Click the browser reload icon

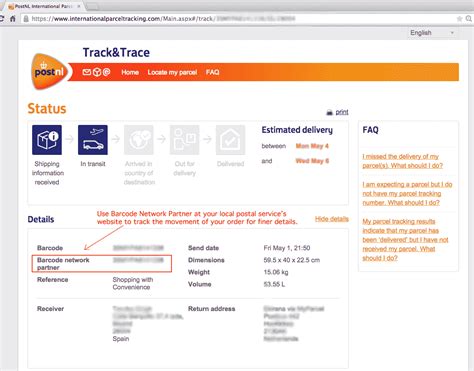(2, 19)
